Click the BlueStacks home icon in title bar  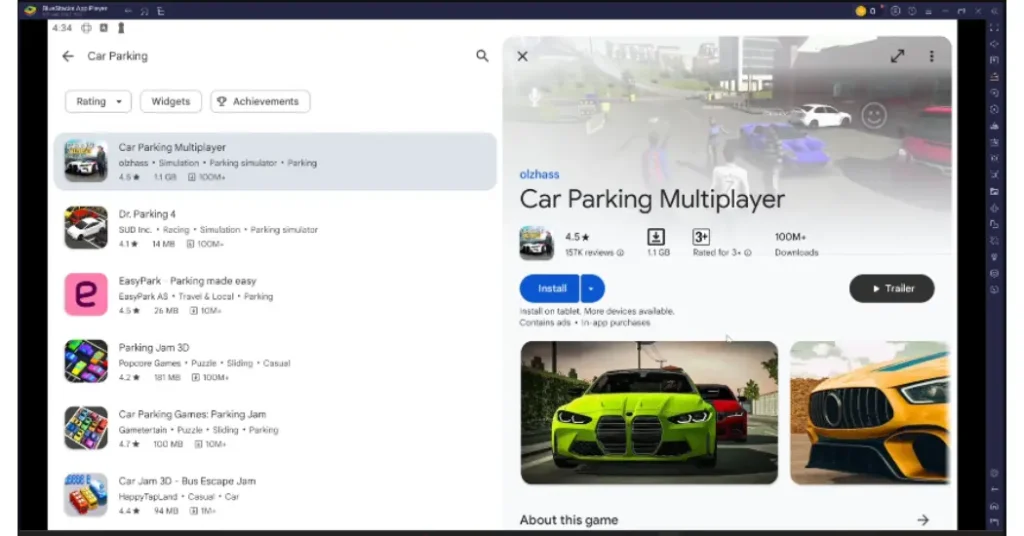pyautogui.click(x=144, y=10)
